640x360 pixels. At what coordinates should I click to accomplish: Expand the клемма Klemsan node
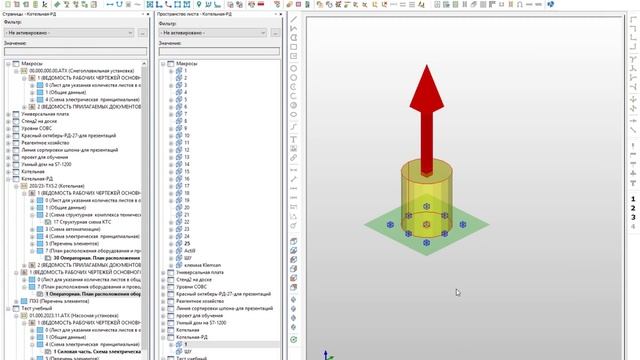tap(171, 265)
